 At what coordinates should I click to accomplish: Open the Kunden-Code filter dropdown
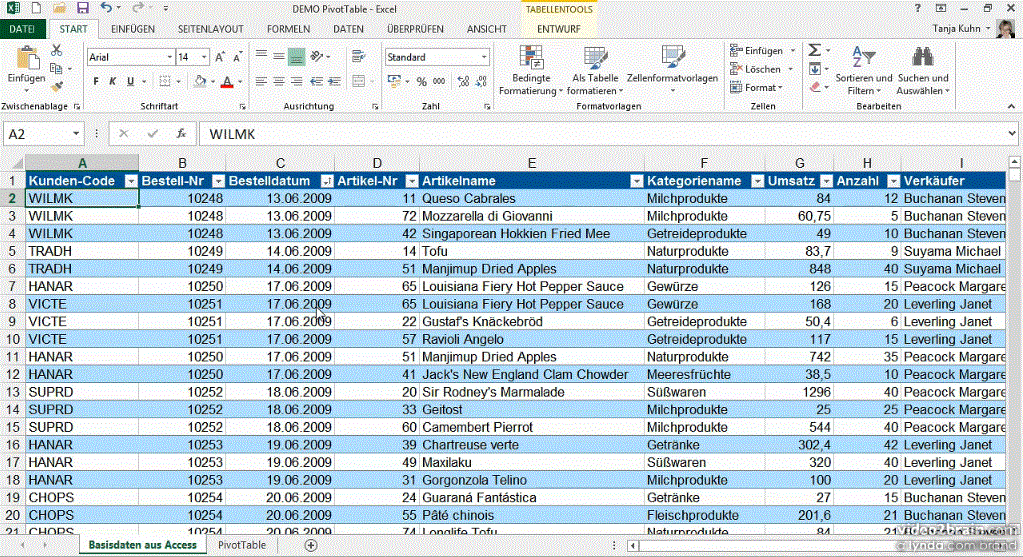coord(131,181)
